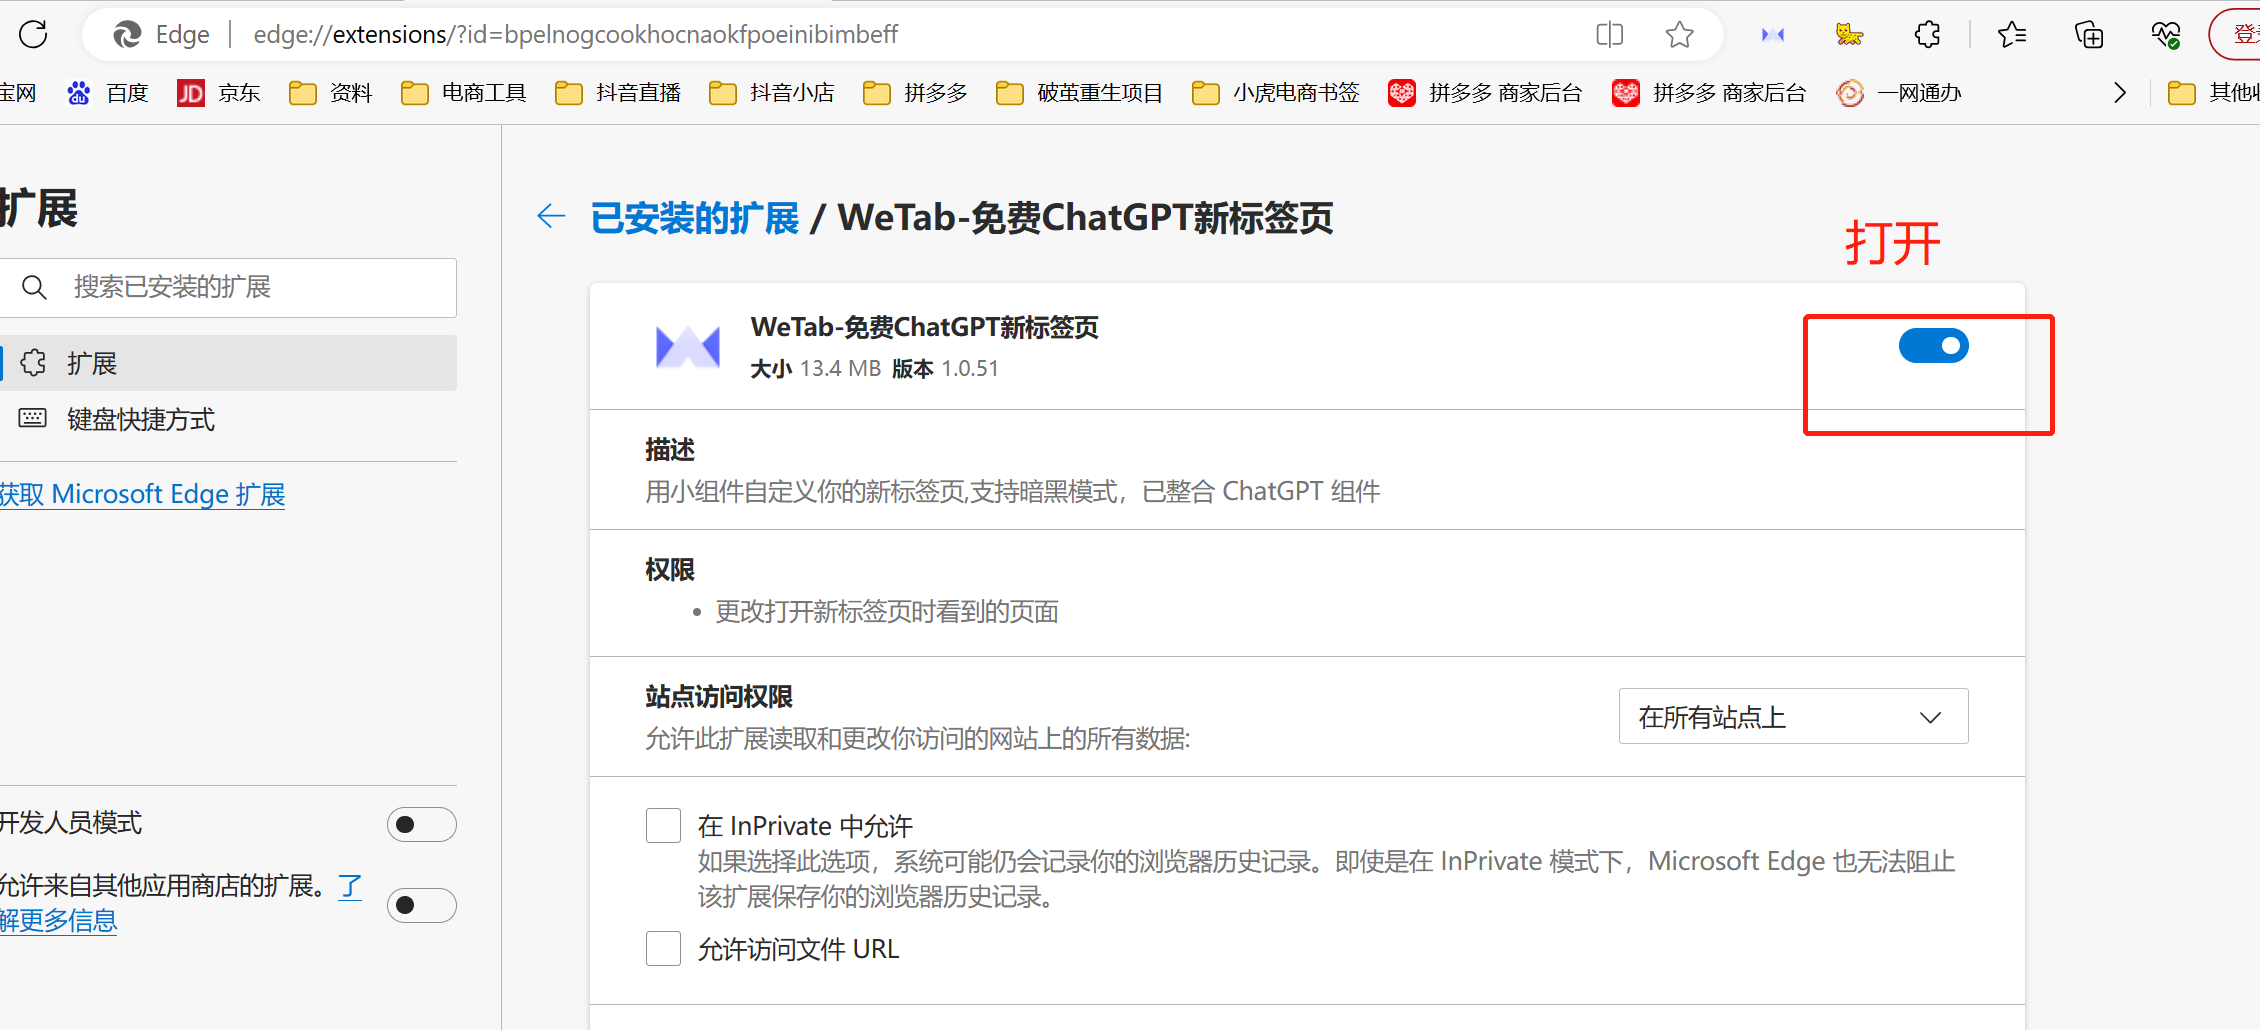Show more bookmarks chevron

[2119, 93]
